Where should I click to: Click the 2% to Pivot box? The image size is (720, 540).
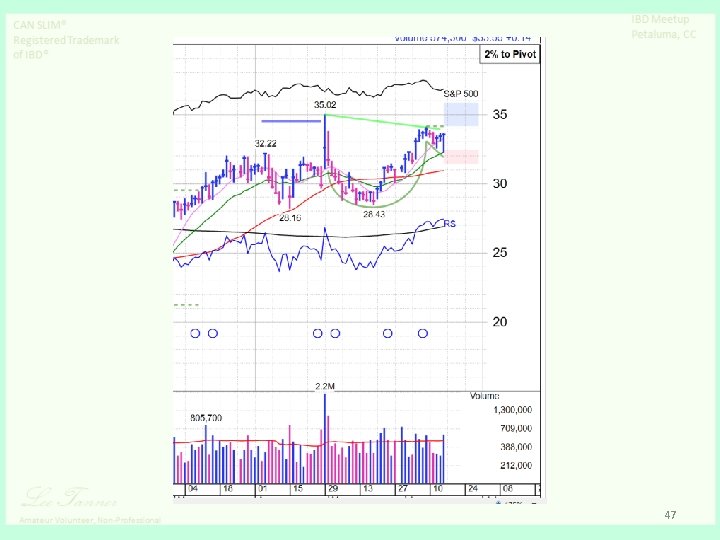coord(510,54)
